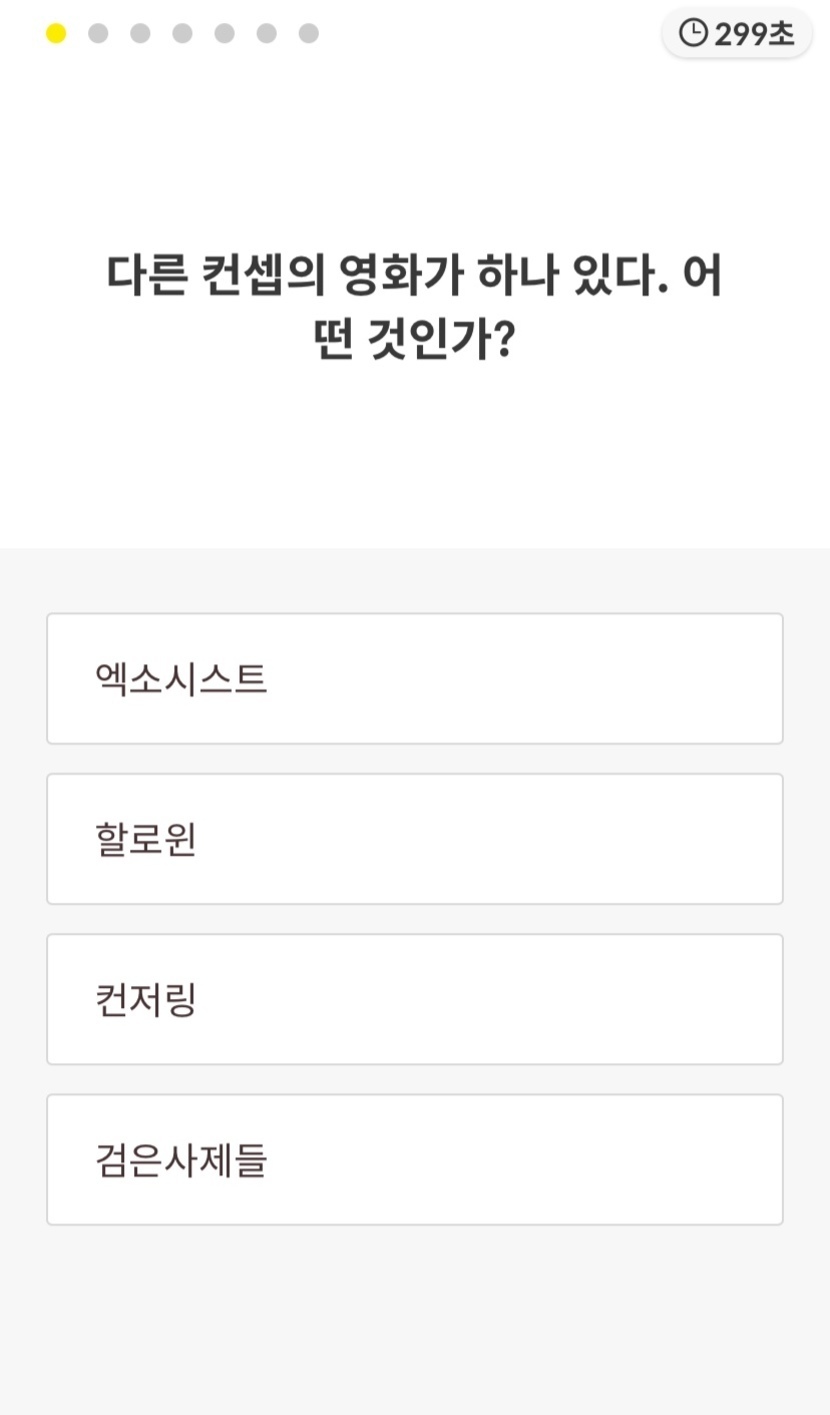Choose the 할로윈 answer option
830x1415 pixels.
(x=414, y=839)
